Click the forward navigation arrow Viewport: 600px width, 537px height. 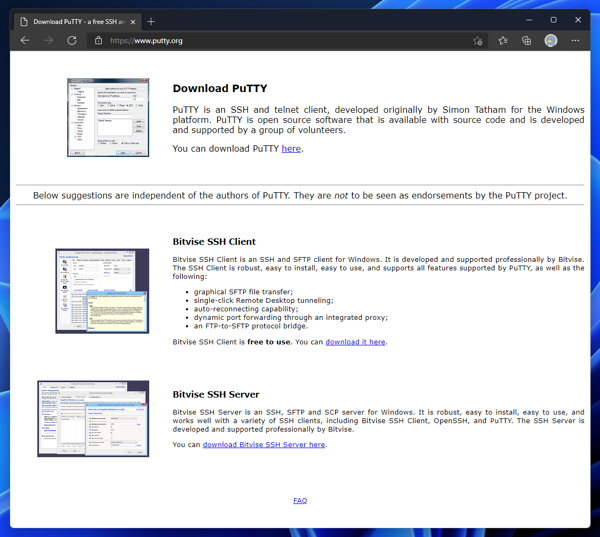pos(48,40)
